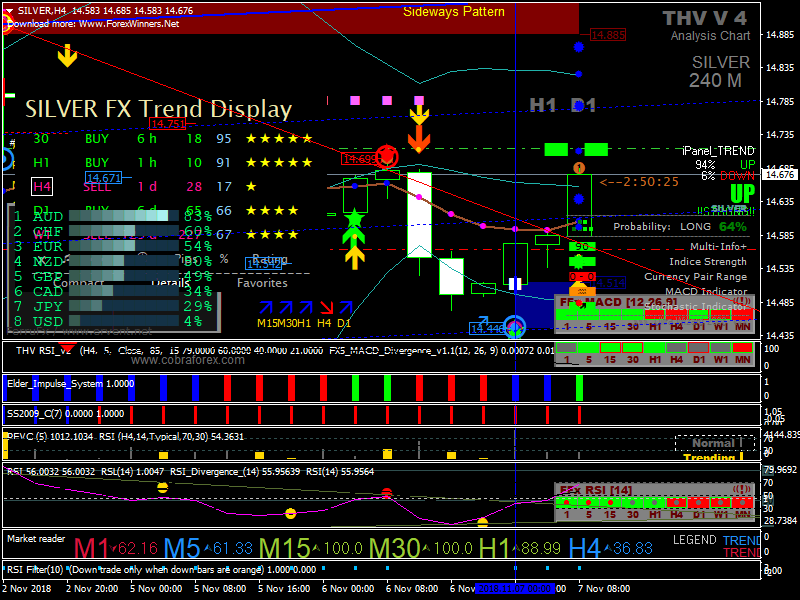
Task: Click the 7 Nov 08:00 time axis label
Action: (604, 588)
